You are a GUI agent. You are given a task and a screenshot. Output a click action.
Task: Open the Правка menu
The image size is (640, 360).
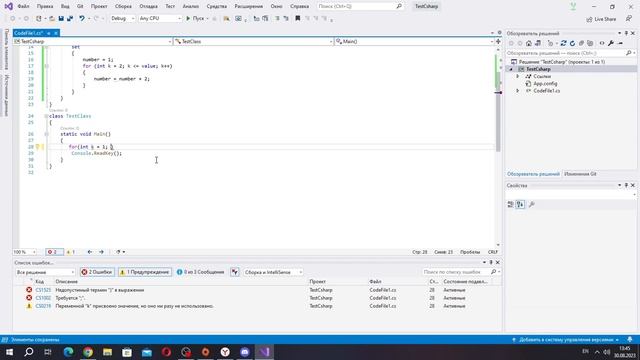(x=45, y=7)
